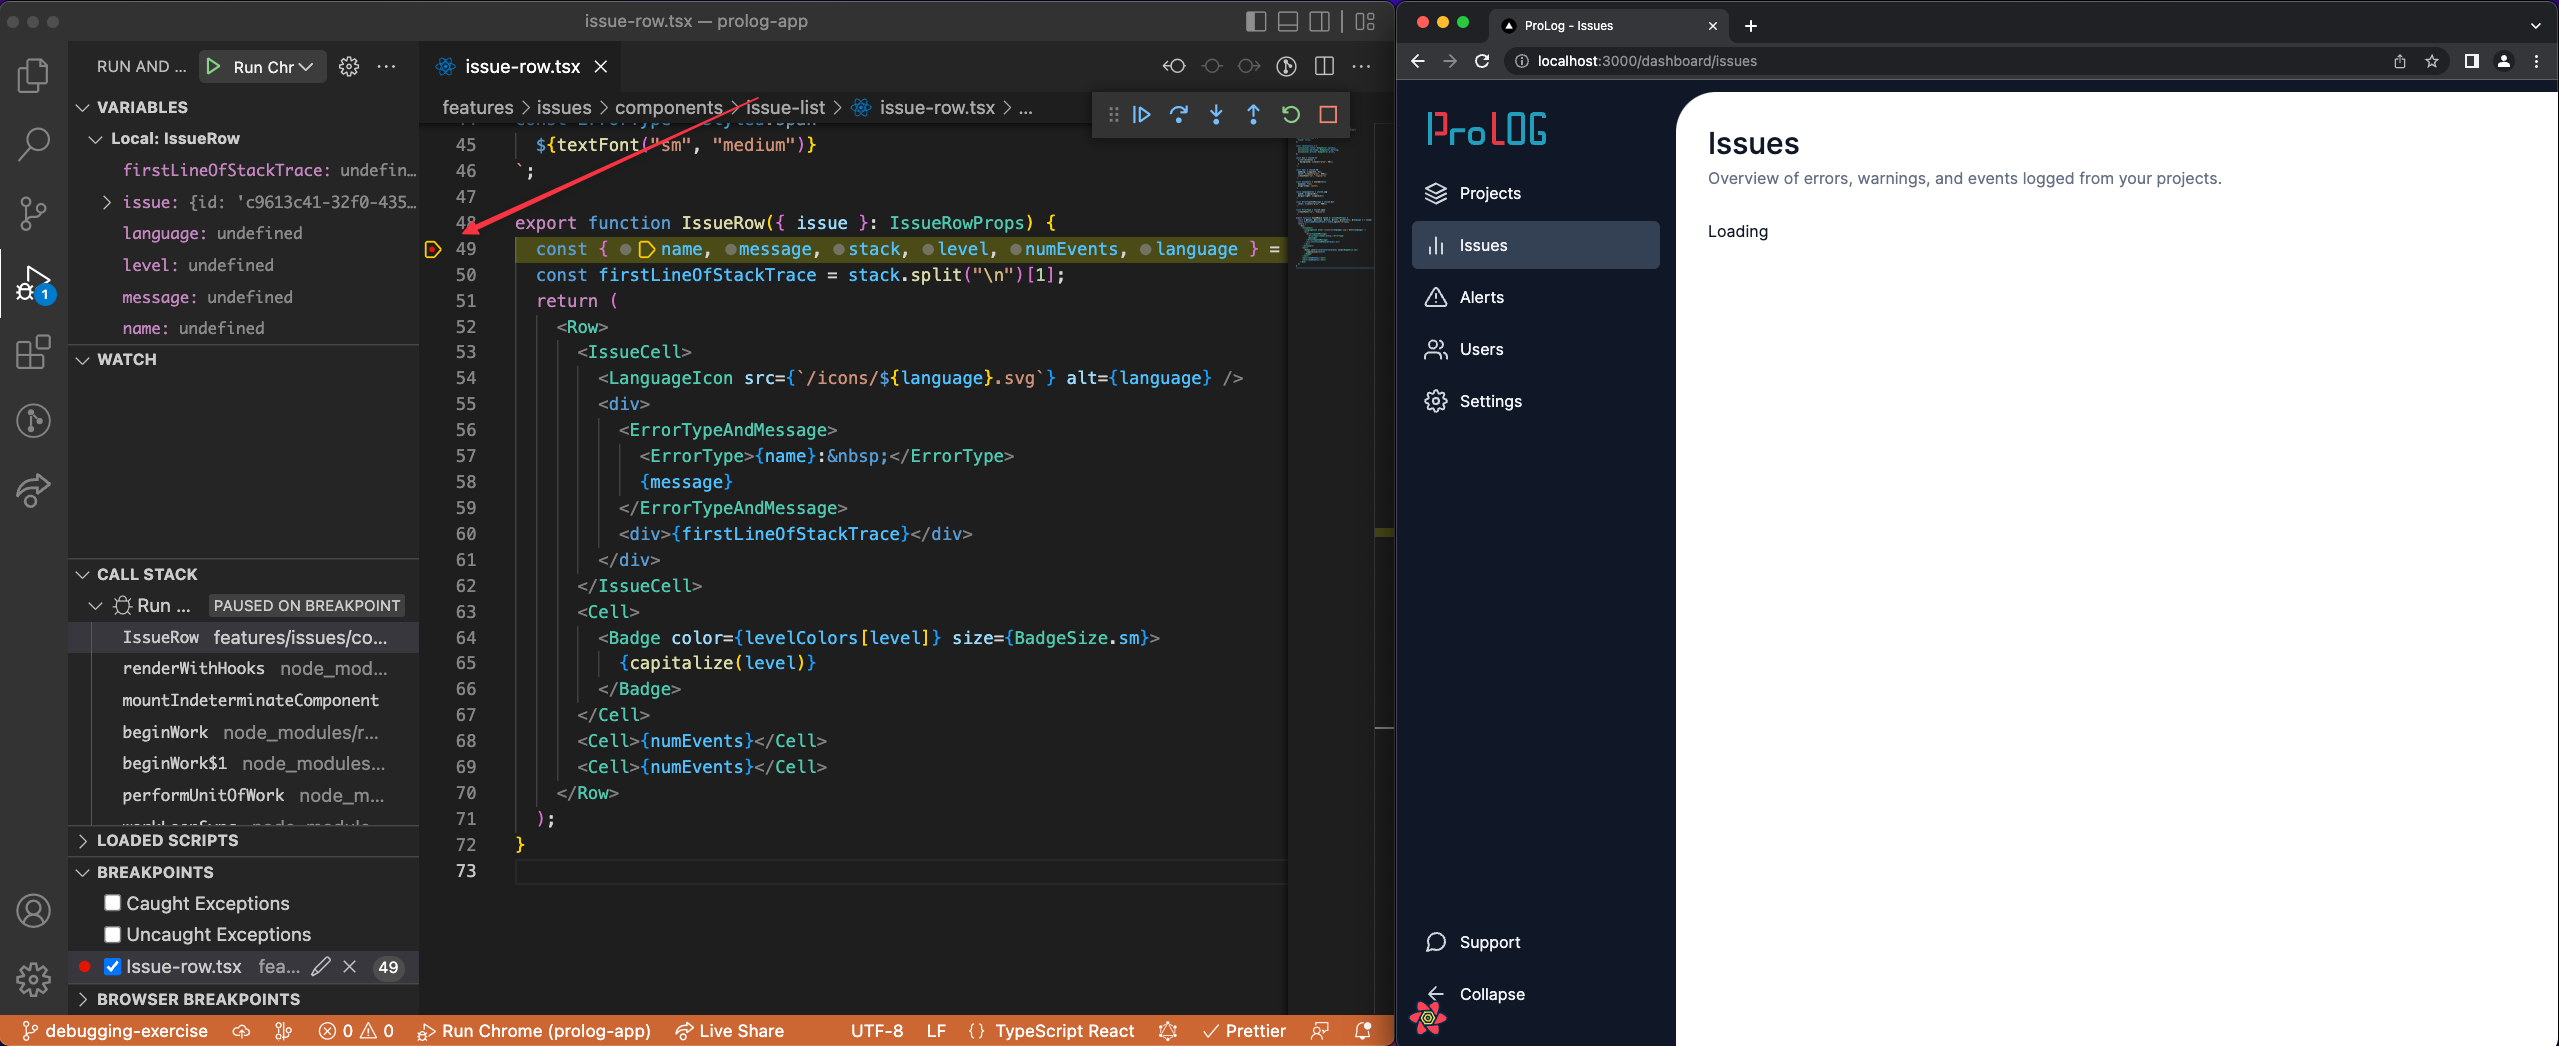The width and height of the screenshot is (2559, 1046).
Task: Open the Support link in the sidebar
Action: 1489,942
